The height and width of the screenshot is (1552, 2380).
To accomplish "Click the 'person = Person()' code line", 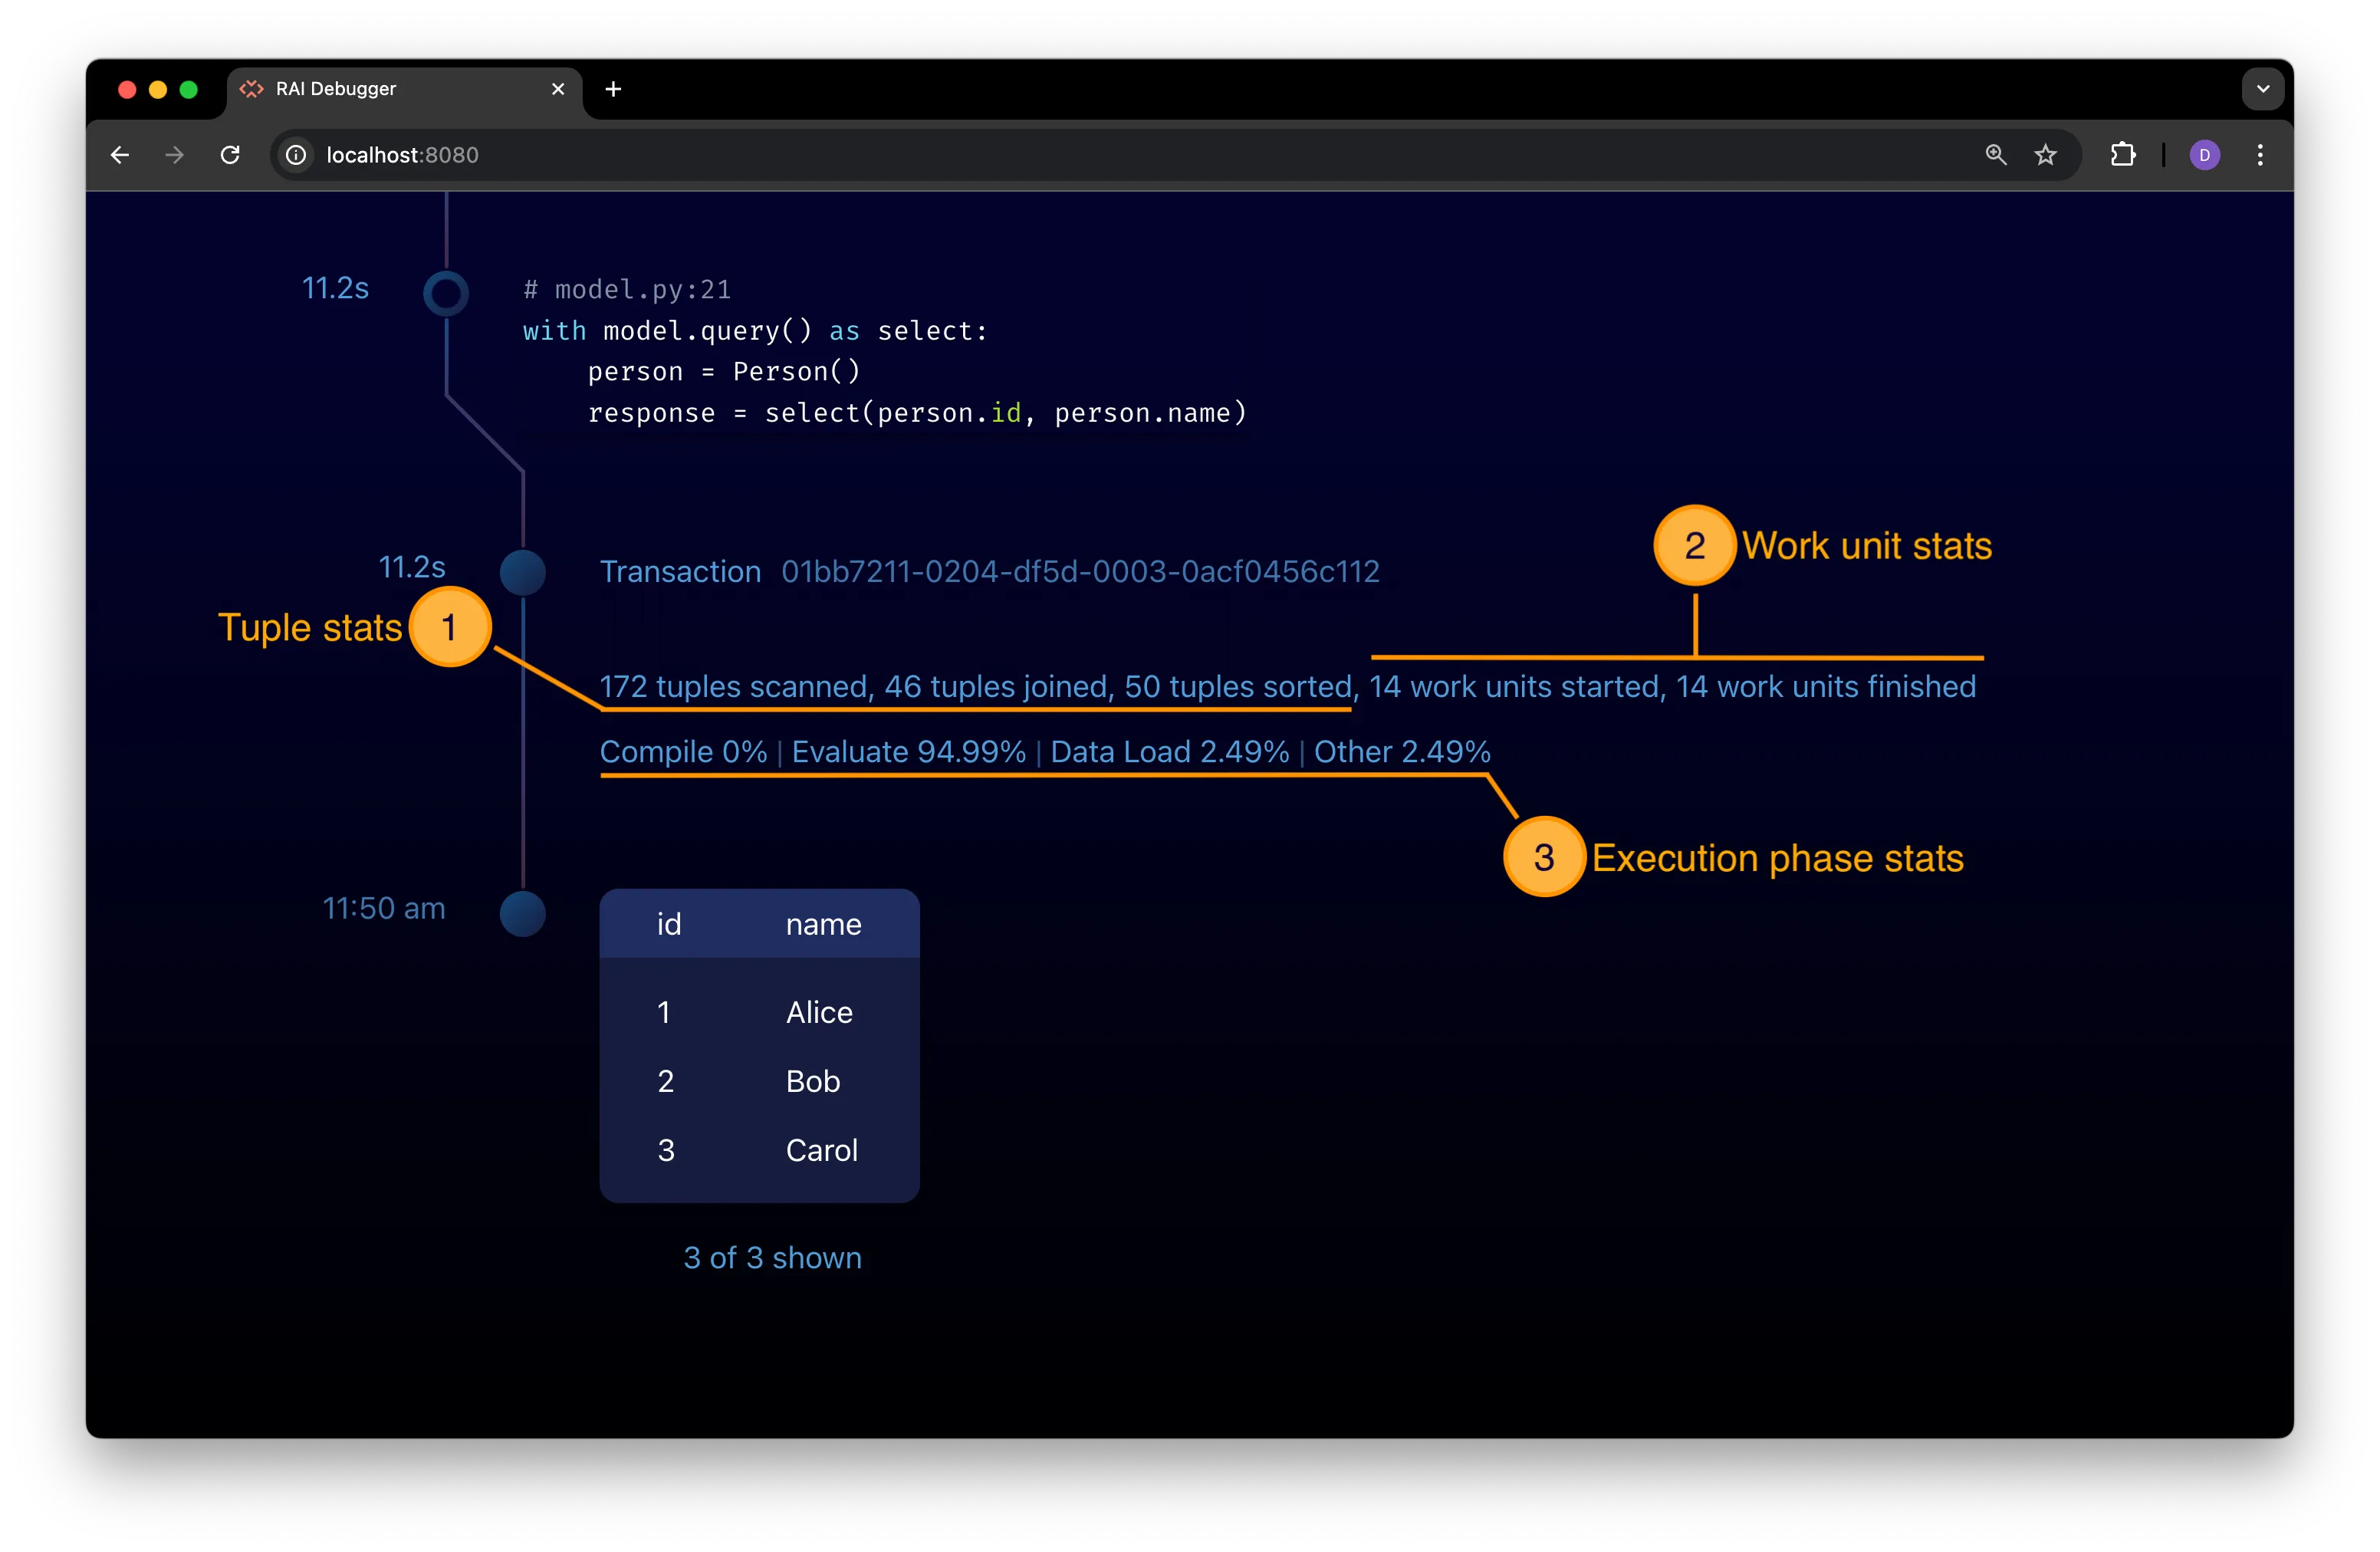I will pyautogui.click(x=723, y=372).
